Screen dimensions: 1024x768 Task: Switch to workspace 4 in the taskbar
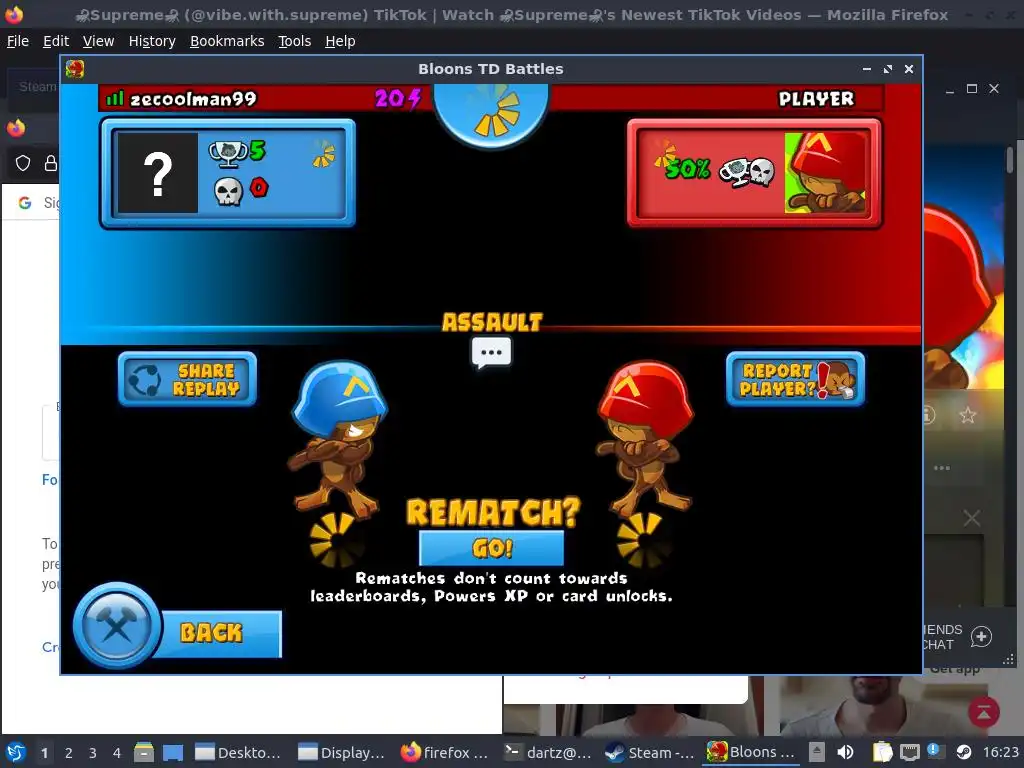pos(117,753)
